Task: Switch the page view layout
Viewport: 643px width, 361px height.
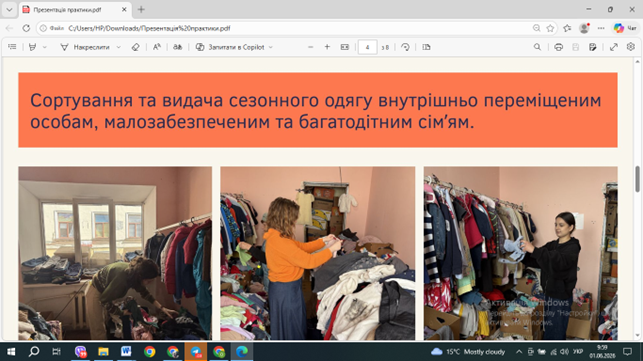Action: [x=426, y=47]
